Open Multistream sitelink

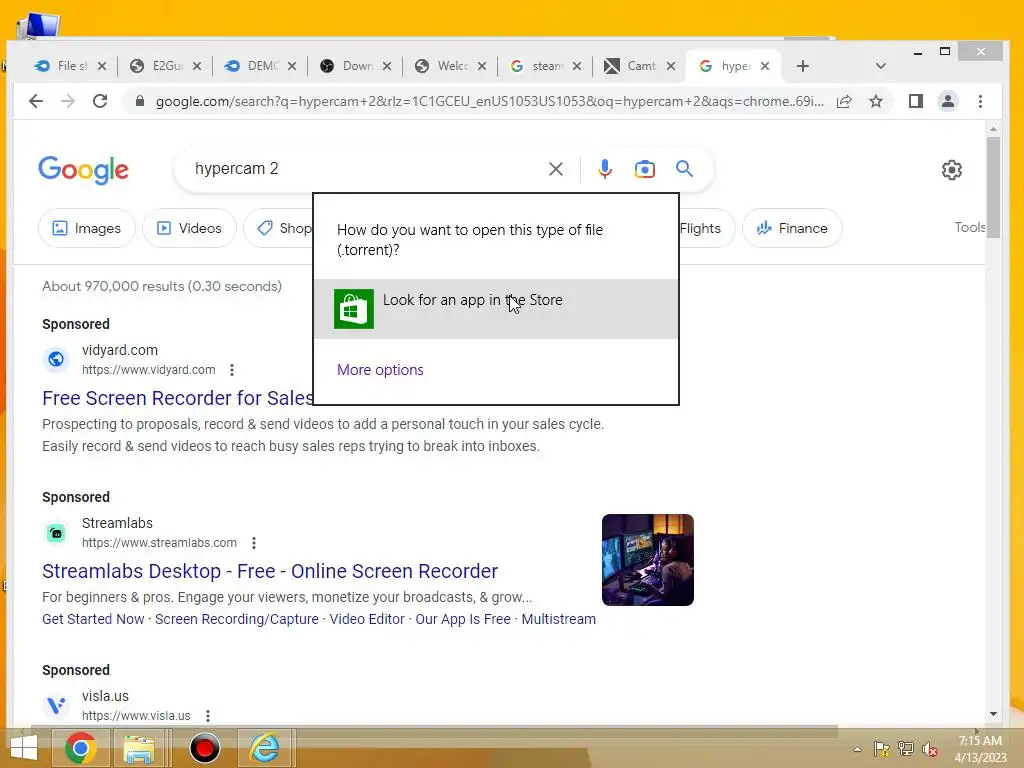[x=558, y=619]
